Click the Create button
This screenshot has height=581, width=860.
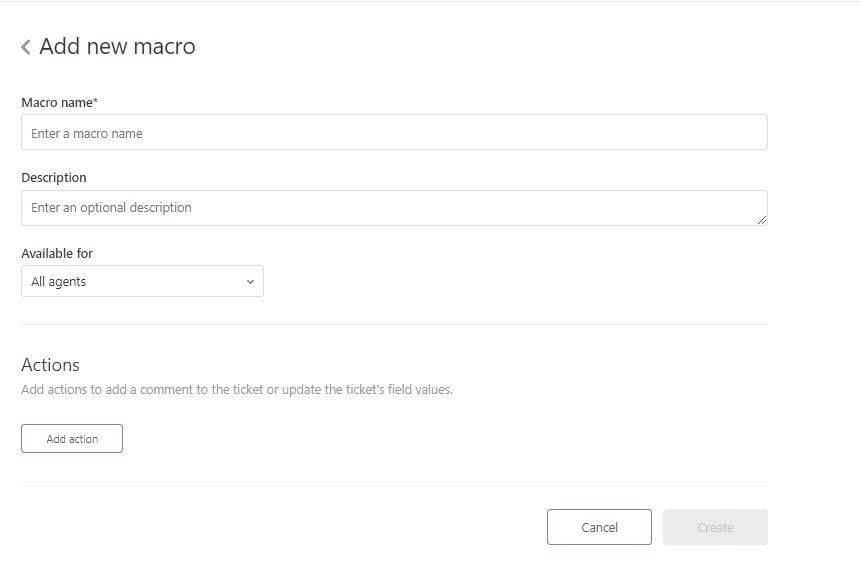(715, 527)
